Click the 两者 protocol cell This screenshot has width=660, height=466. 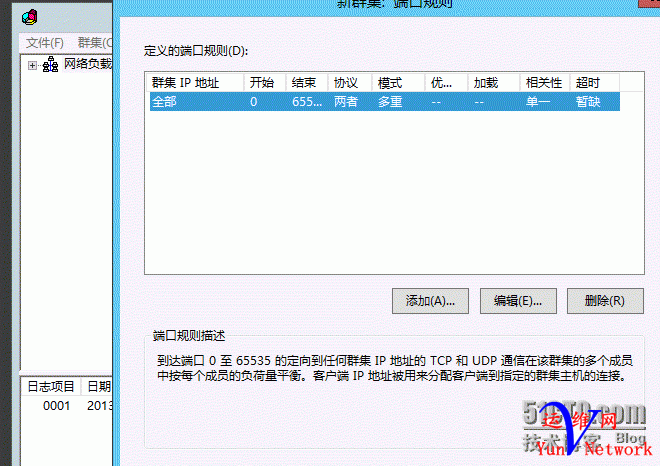[346, 102]
